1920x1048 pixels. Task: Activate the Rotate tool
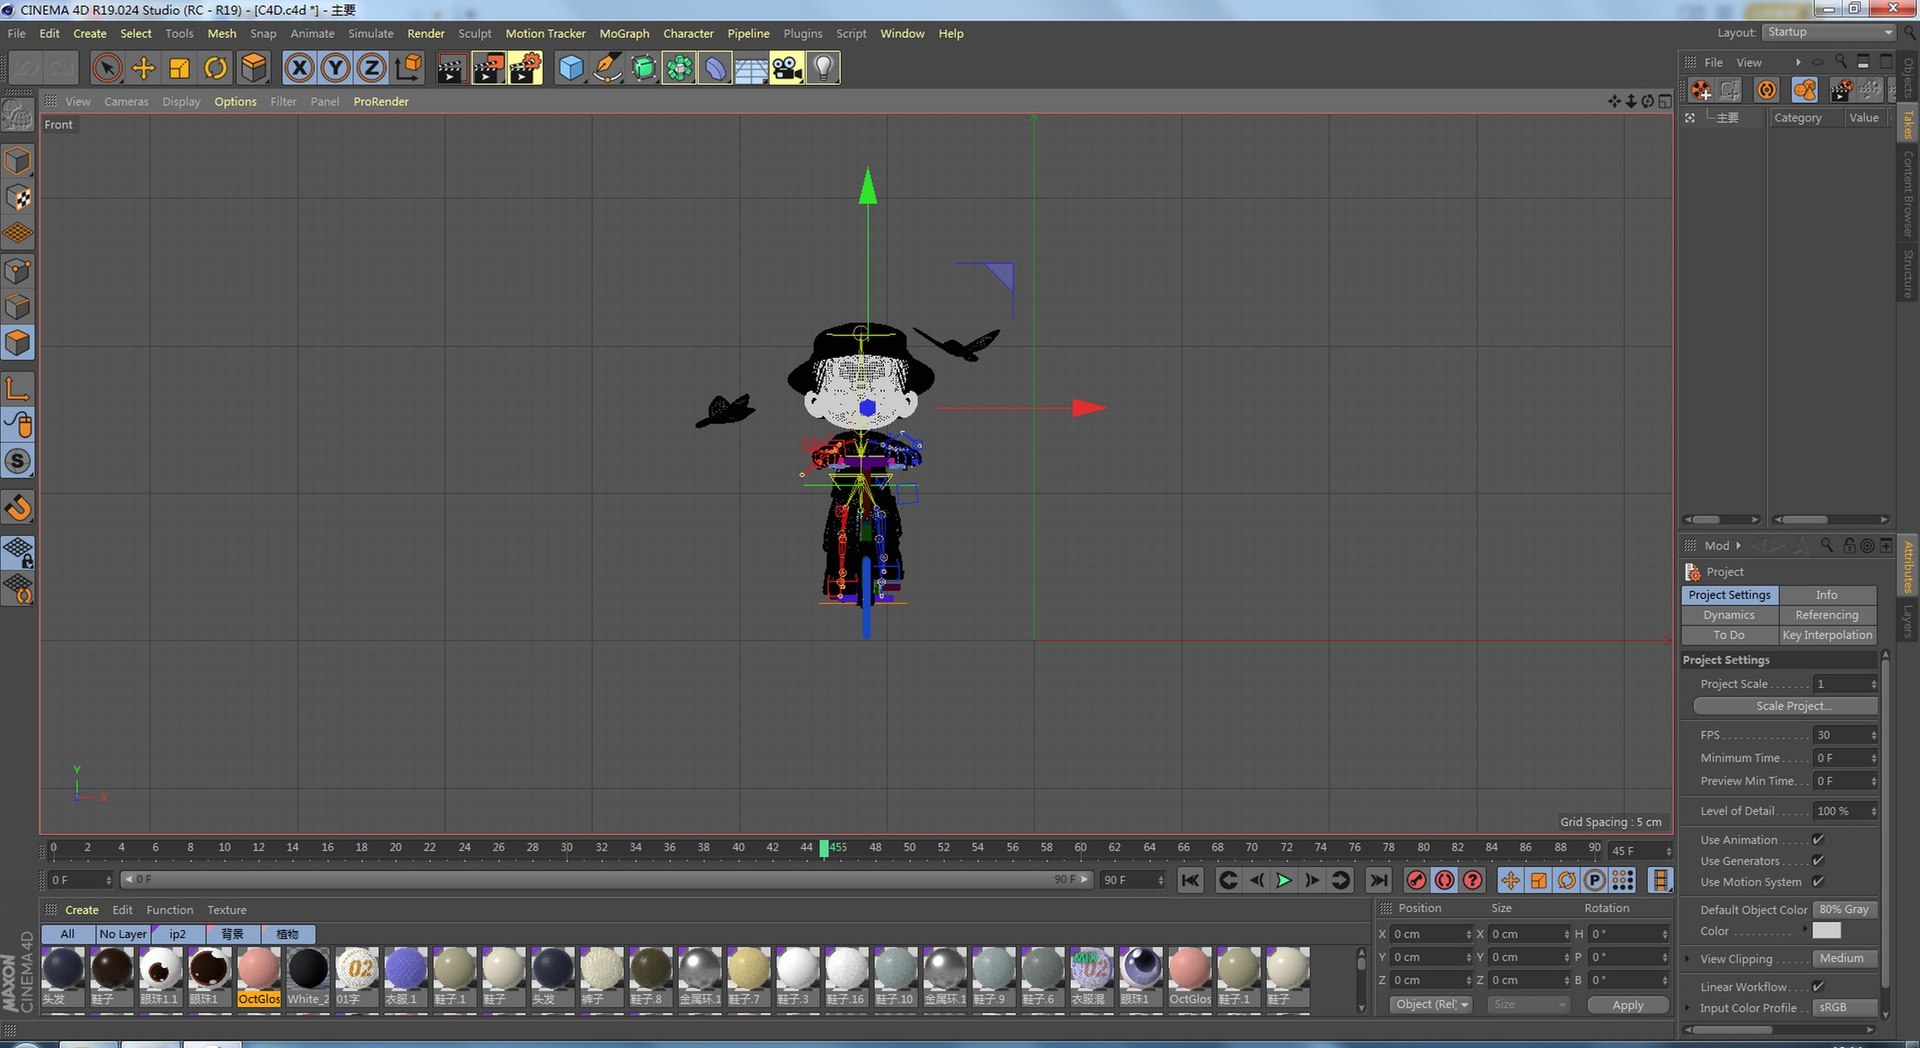(216, 68)
